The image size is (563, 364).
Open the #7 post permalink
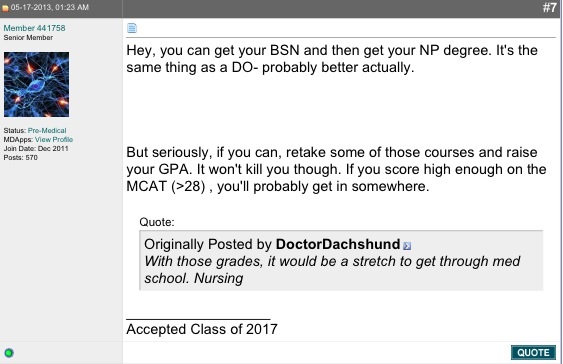tap(550, 7)
